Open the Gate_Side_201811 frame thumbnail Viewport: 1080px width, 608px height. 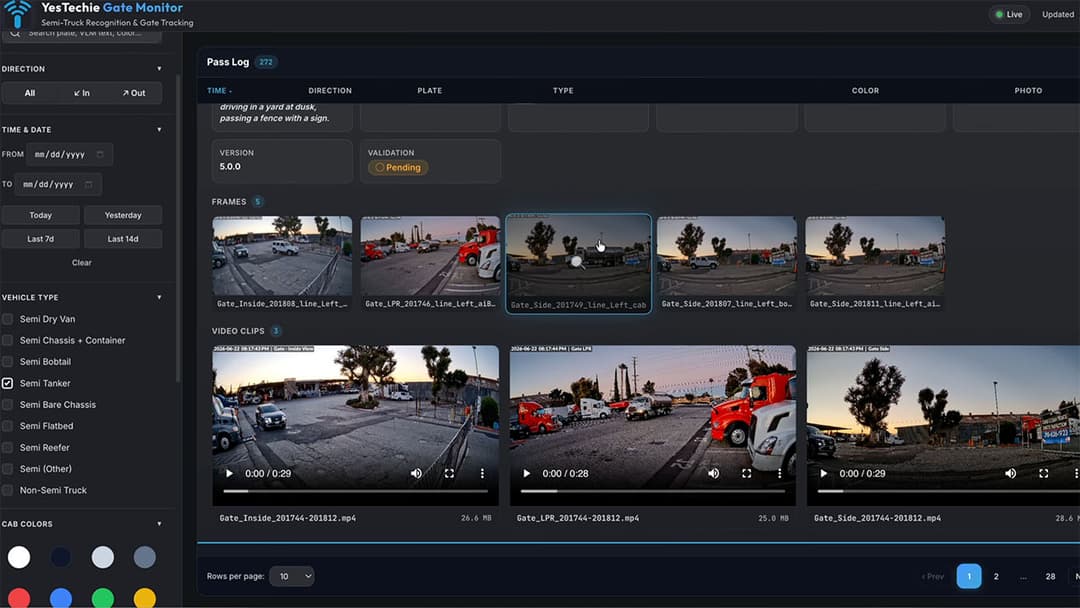click(x=875, y=263)
